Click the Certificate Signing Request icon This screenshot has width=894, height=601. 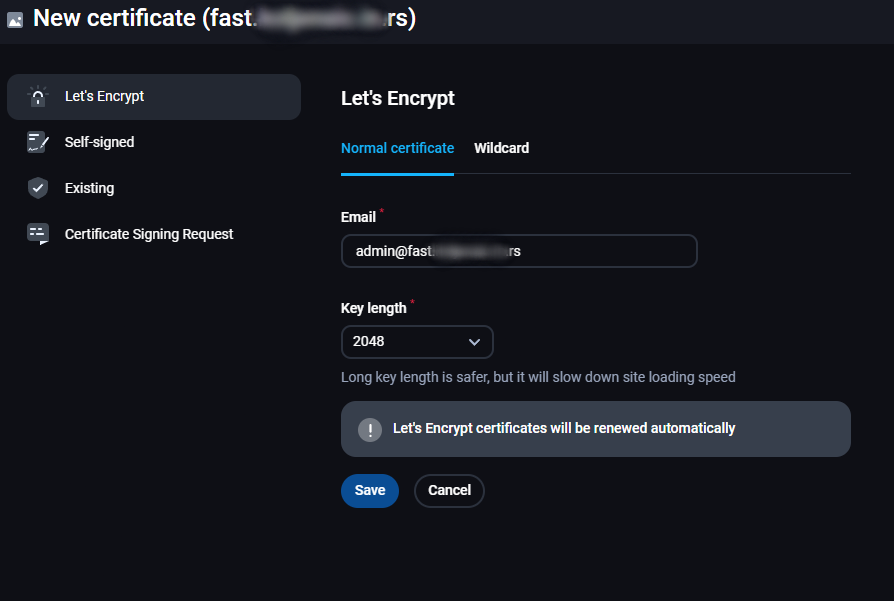[38, 234]
